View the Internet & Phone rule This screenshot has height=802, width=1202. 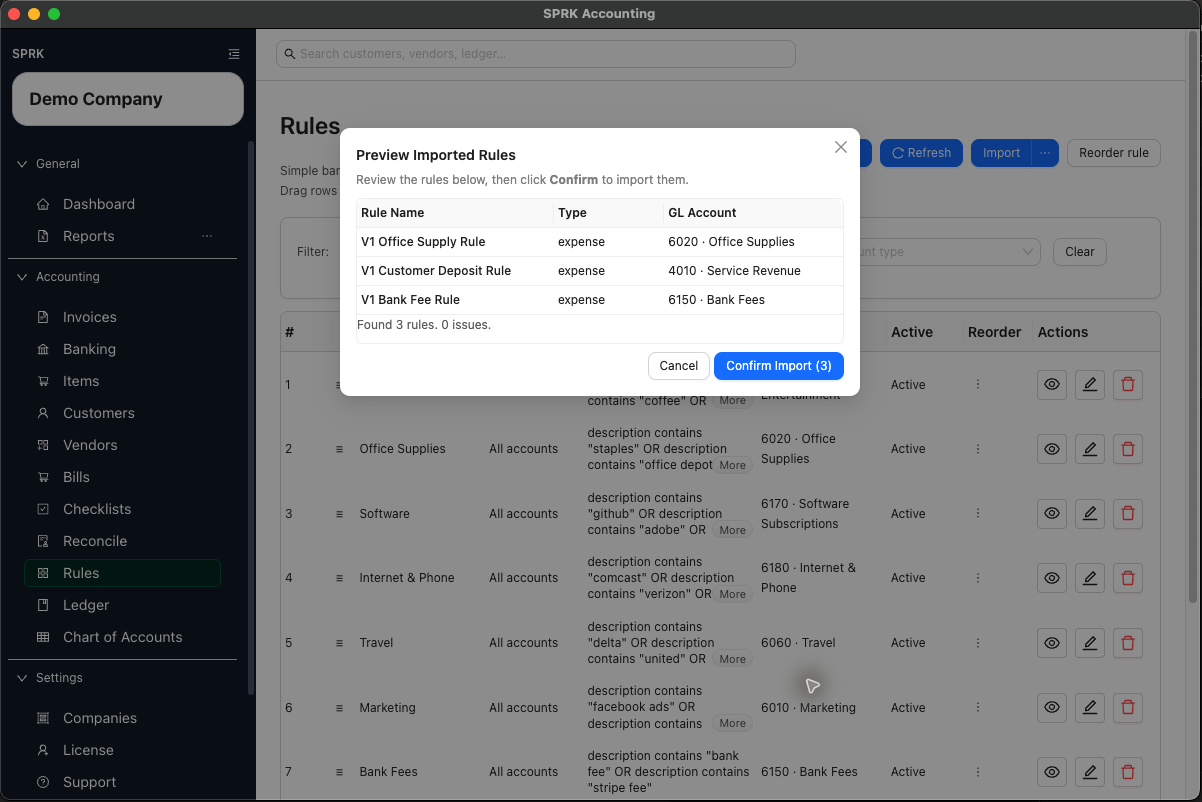pyautogui.click(x=1052, y=578)
